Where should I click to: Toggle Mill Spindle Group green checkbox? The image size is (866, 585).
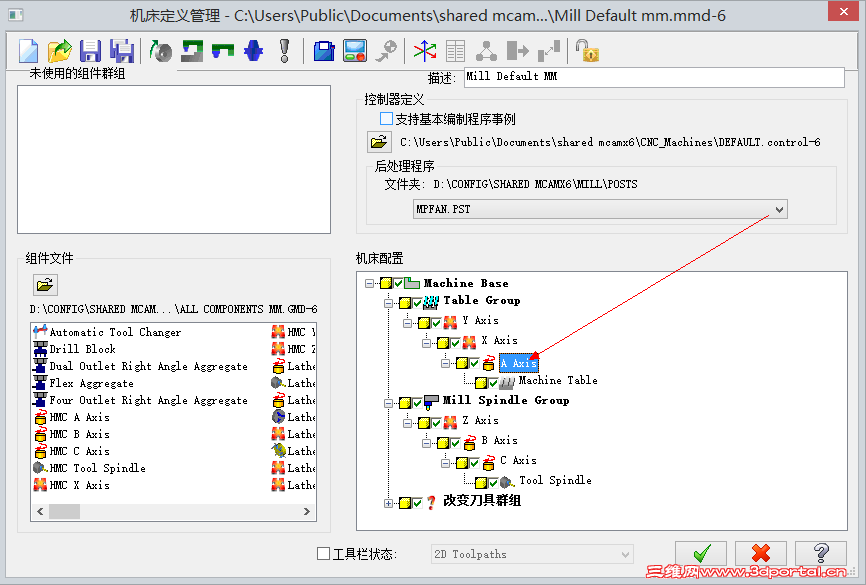click(417, 403)
